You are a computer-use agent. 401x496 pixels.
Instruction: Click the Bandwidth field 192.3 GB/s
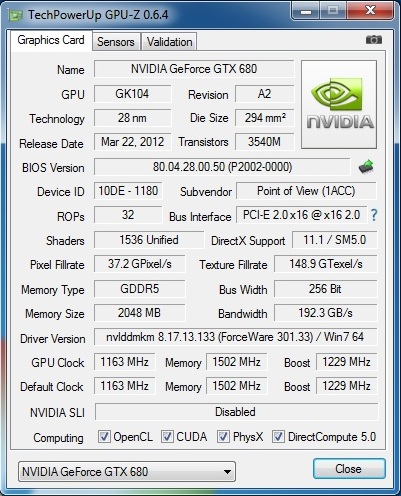click(326, 313)
